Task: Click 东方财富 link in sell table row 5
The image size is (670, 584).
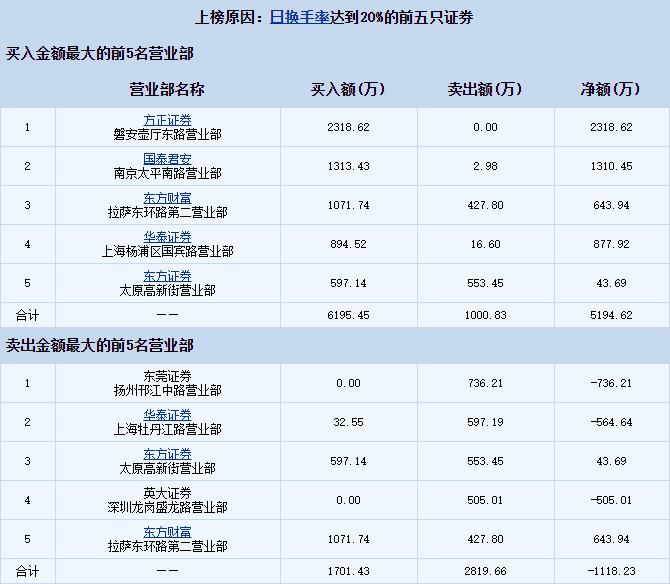Action: coord(168,532)
